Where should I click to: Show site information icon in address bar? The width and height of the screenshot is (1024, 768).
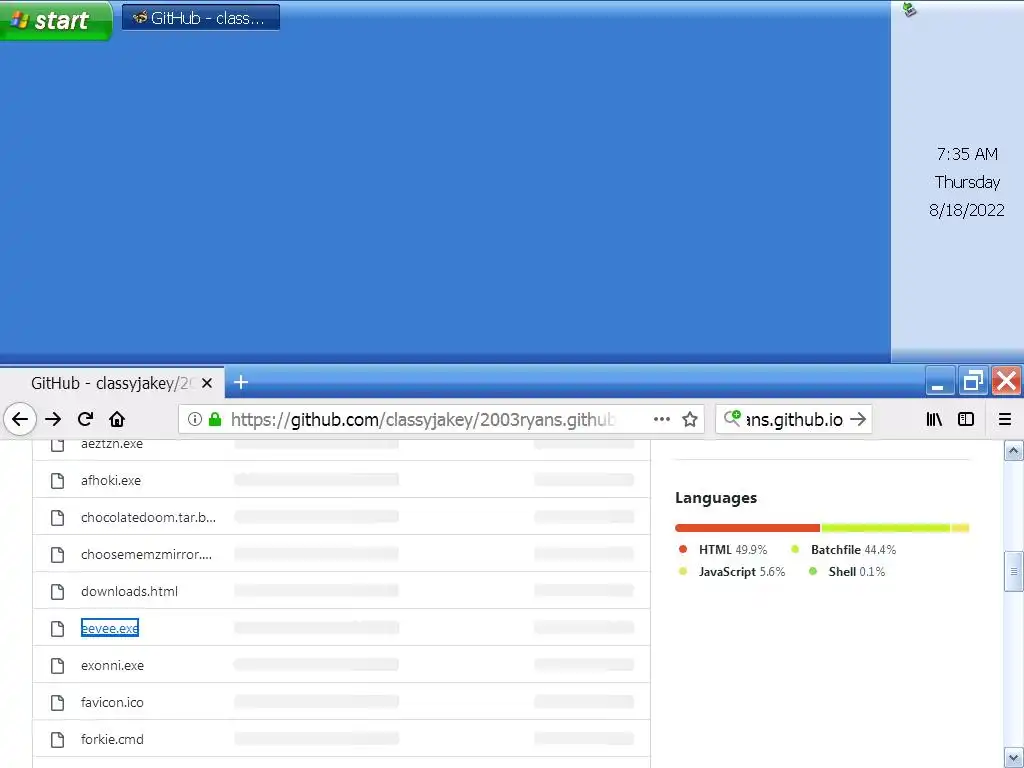[195, 419]
